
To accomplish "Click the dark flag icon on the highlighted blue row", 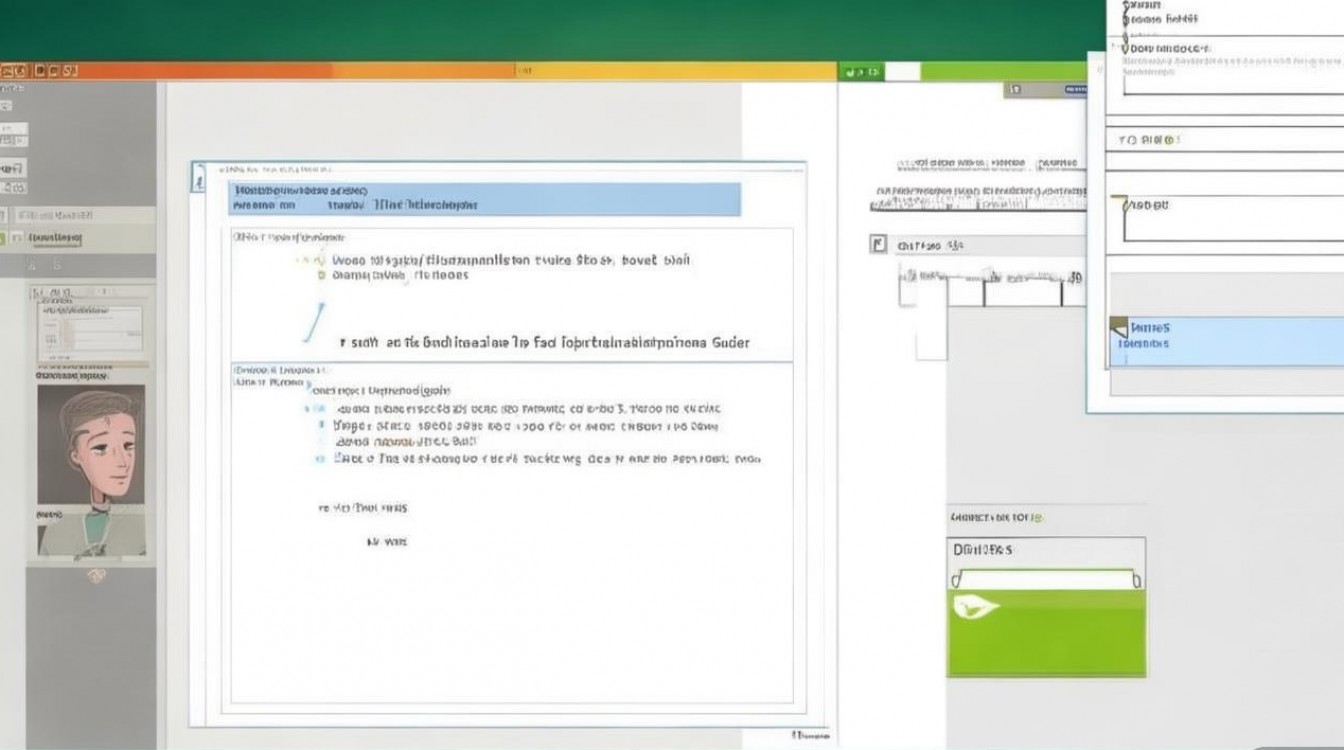I will click(x=1119, y=326).
